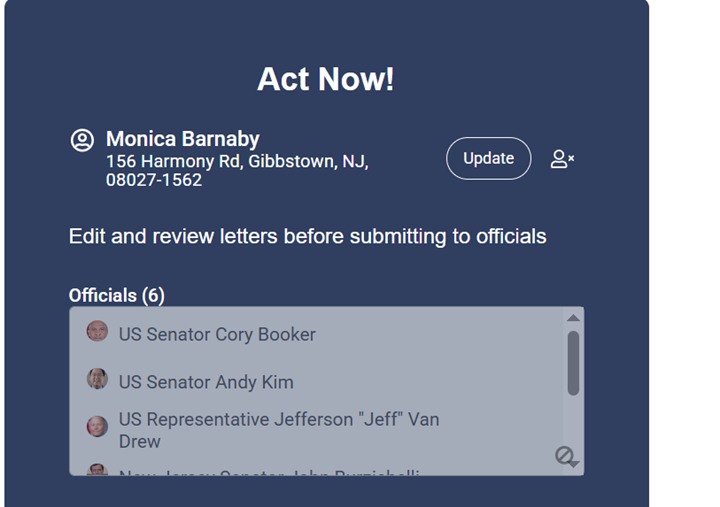Screen dimensions: 720x507
Task: Click Cory Booker's avatar photo
Action: pyautogui.click(x=97, y=331)
